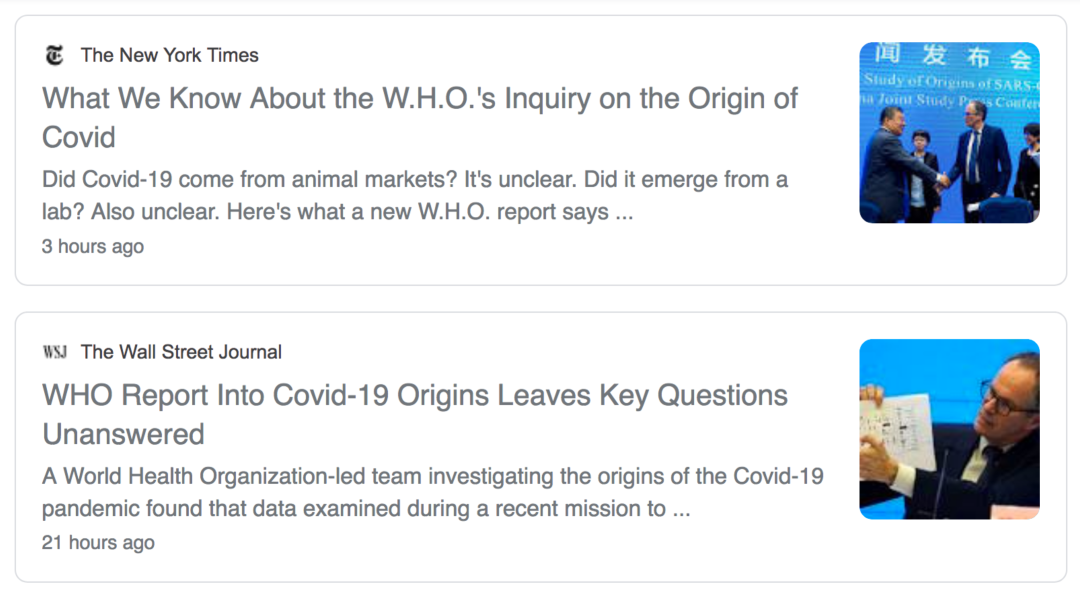This screenshot has width=1080, height=592.
Task: Click the word 'Covid' on NYT headline's second line
Action: pyautogui.click(x=79, y=137)
